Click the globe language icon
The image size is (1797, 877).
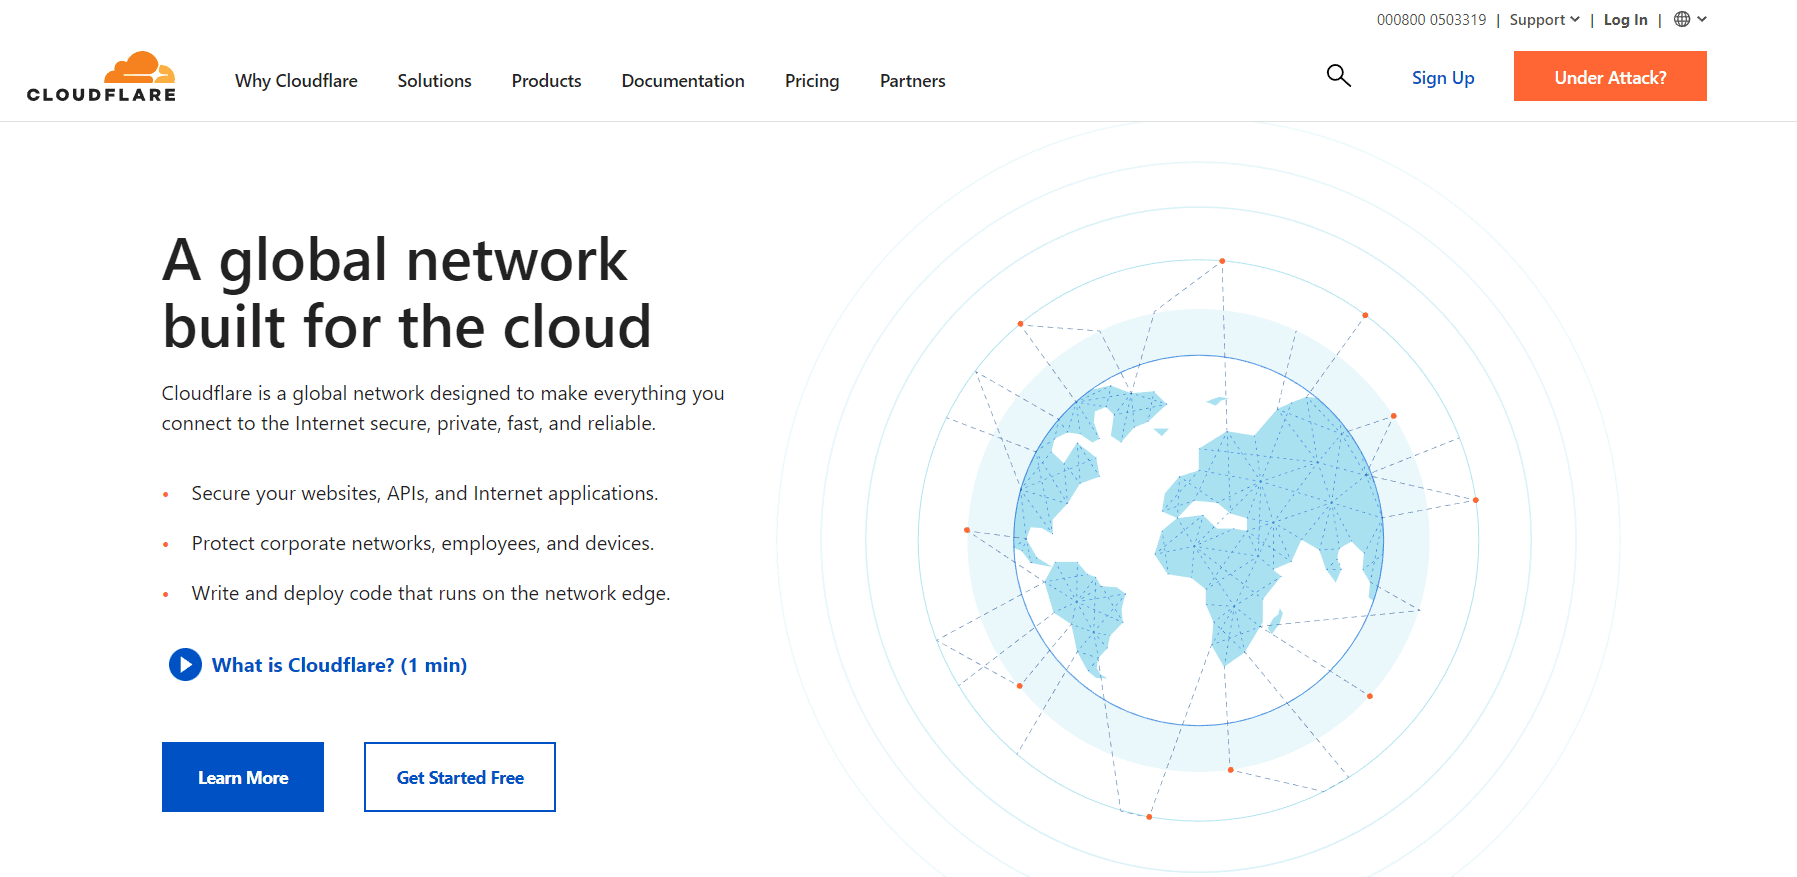pyautogui.click(x=1682, y=19)
